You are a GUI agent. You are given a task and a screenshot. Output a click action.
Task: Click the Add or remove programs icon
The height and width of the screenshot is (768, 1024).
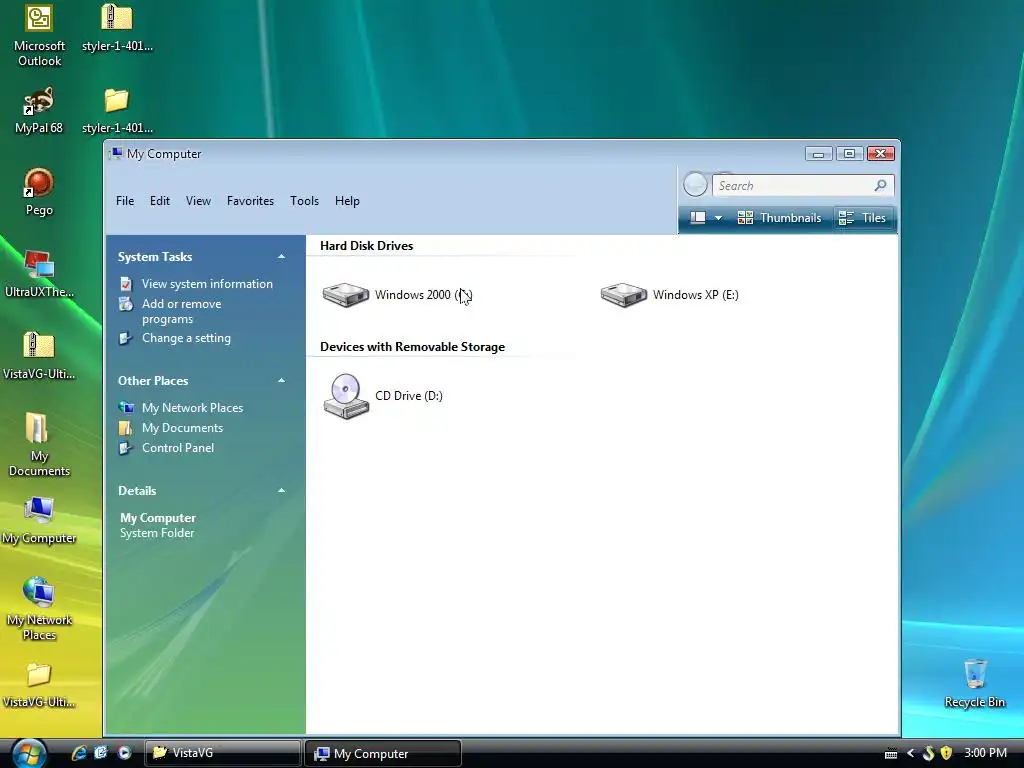126,304
